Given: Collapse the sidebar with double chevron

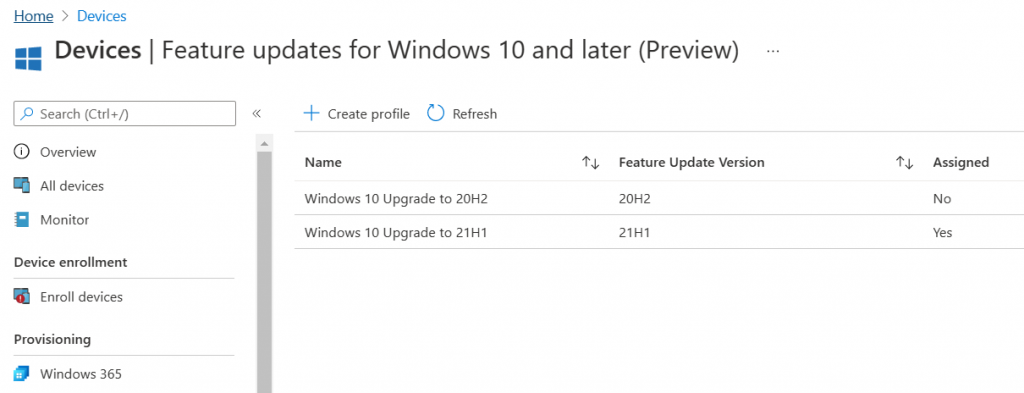Looking at the screenshot, I should (x=257, y=114).
